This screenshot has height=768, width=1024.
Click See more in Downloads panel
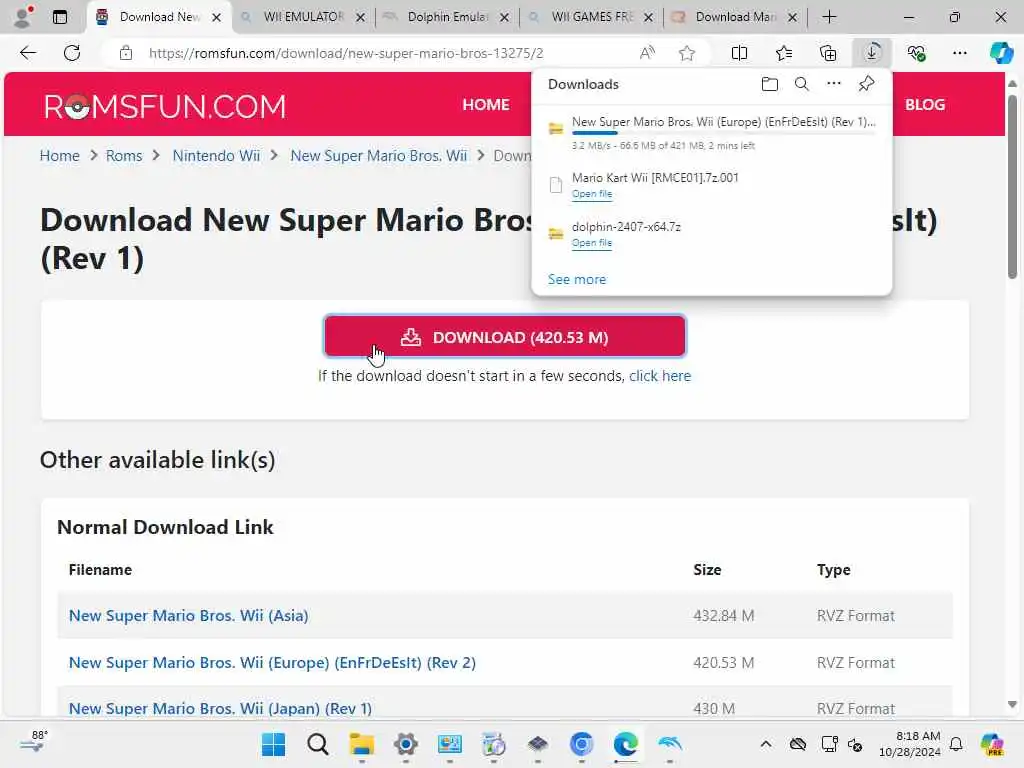[577, 280]
